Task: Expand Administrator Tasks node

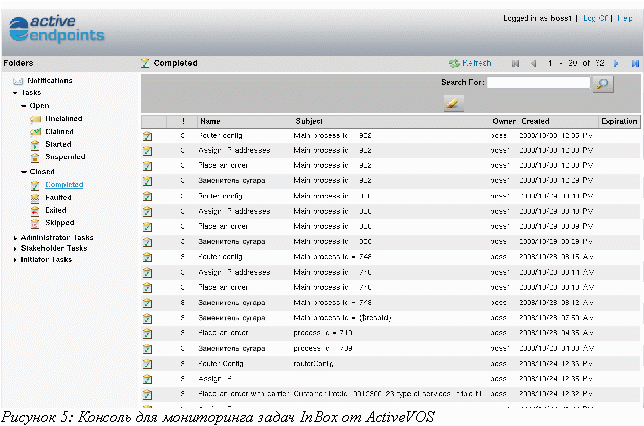Action: [x=14, y=237]
